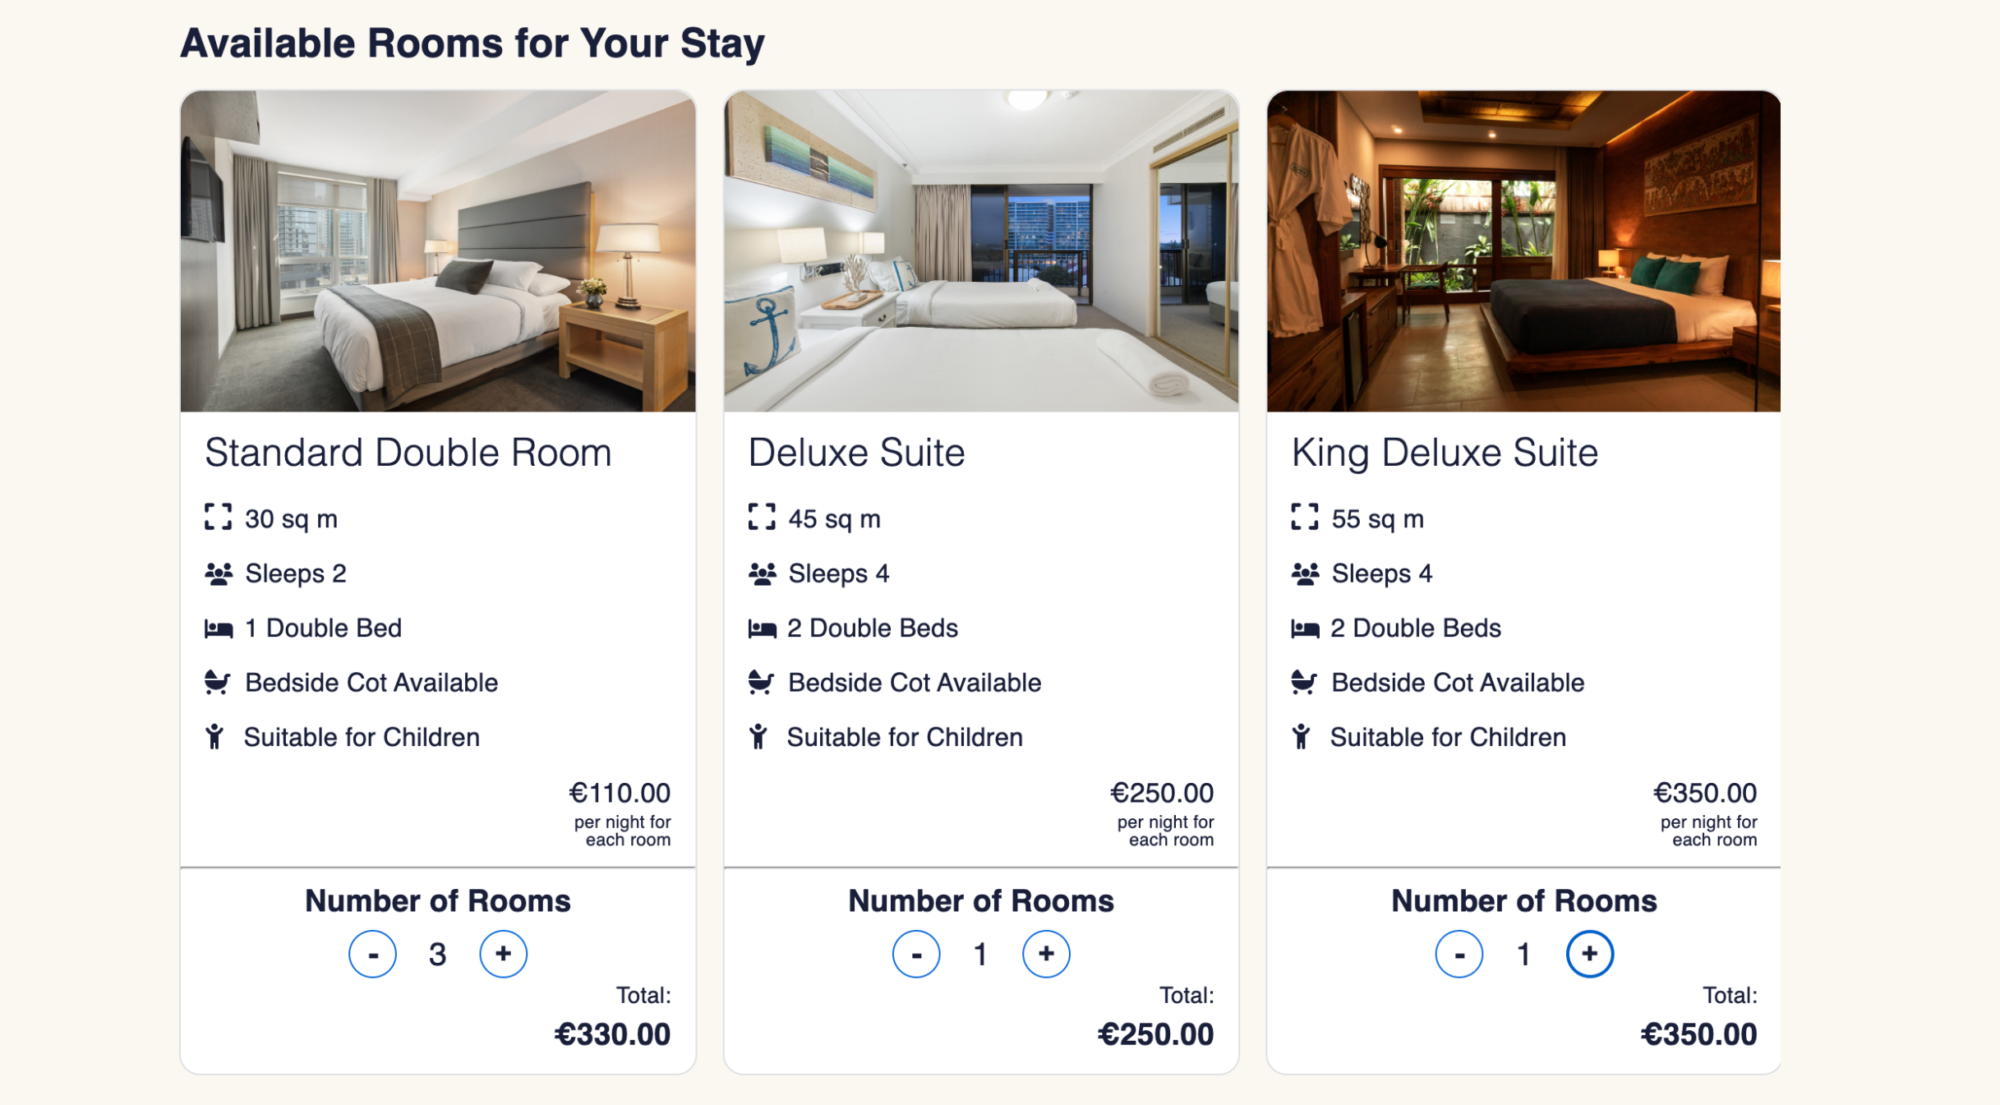Click the Deluxe Suite title
2000x1105 pixels.
(x=856, y=453)
